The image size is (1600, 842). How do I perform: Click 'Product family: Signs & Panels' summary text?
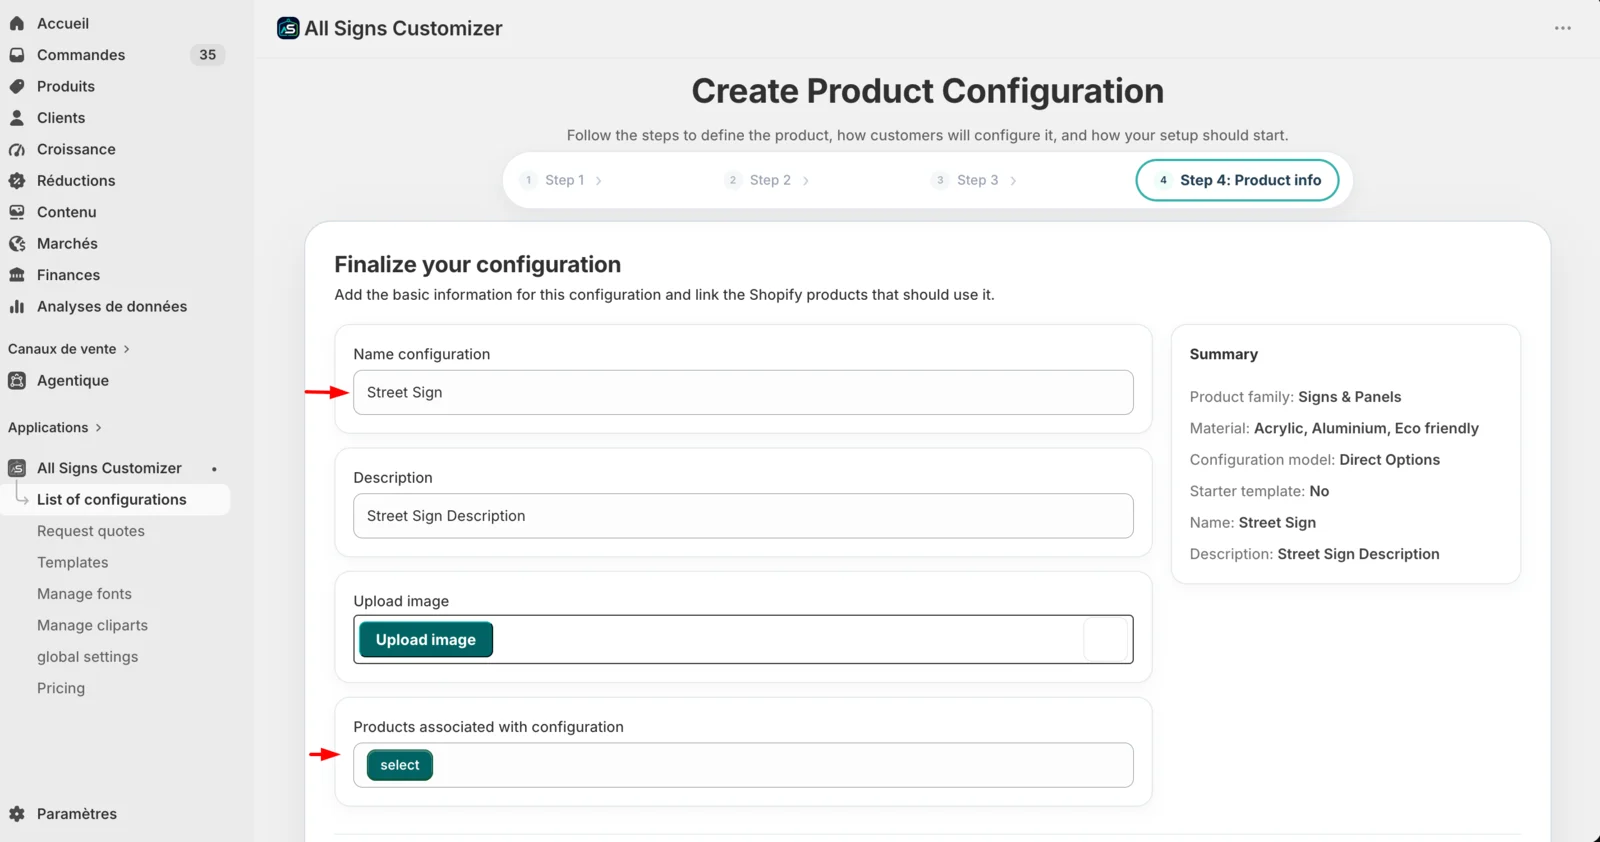[x=1295, y=397]
